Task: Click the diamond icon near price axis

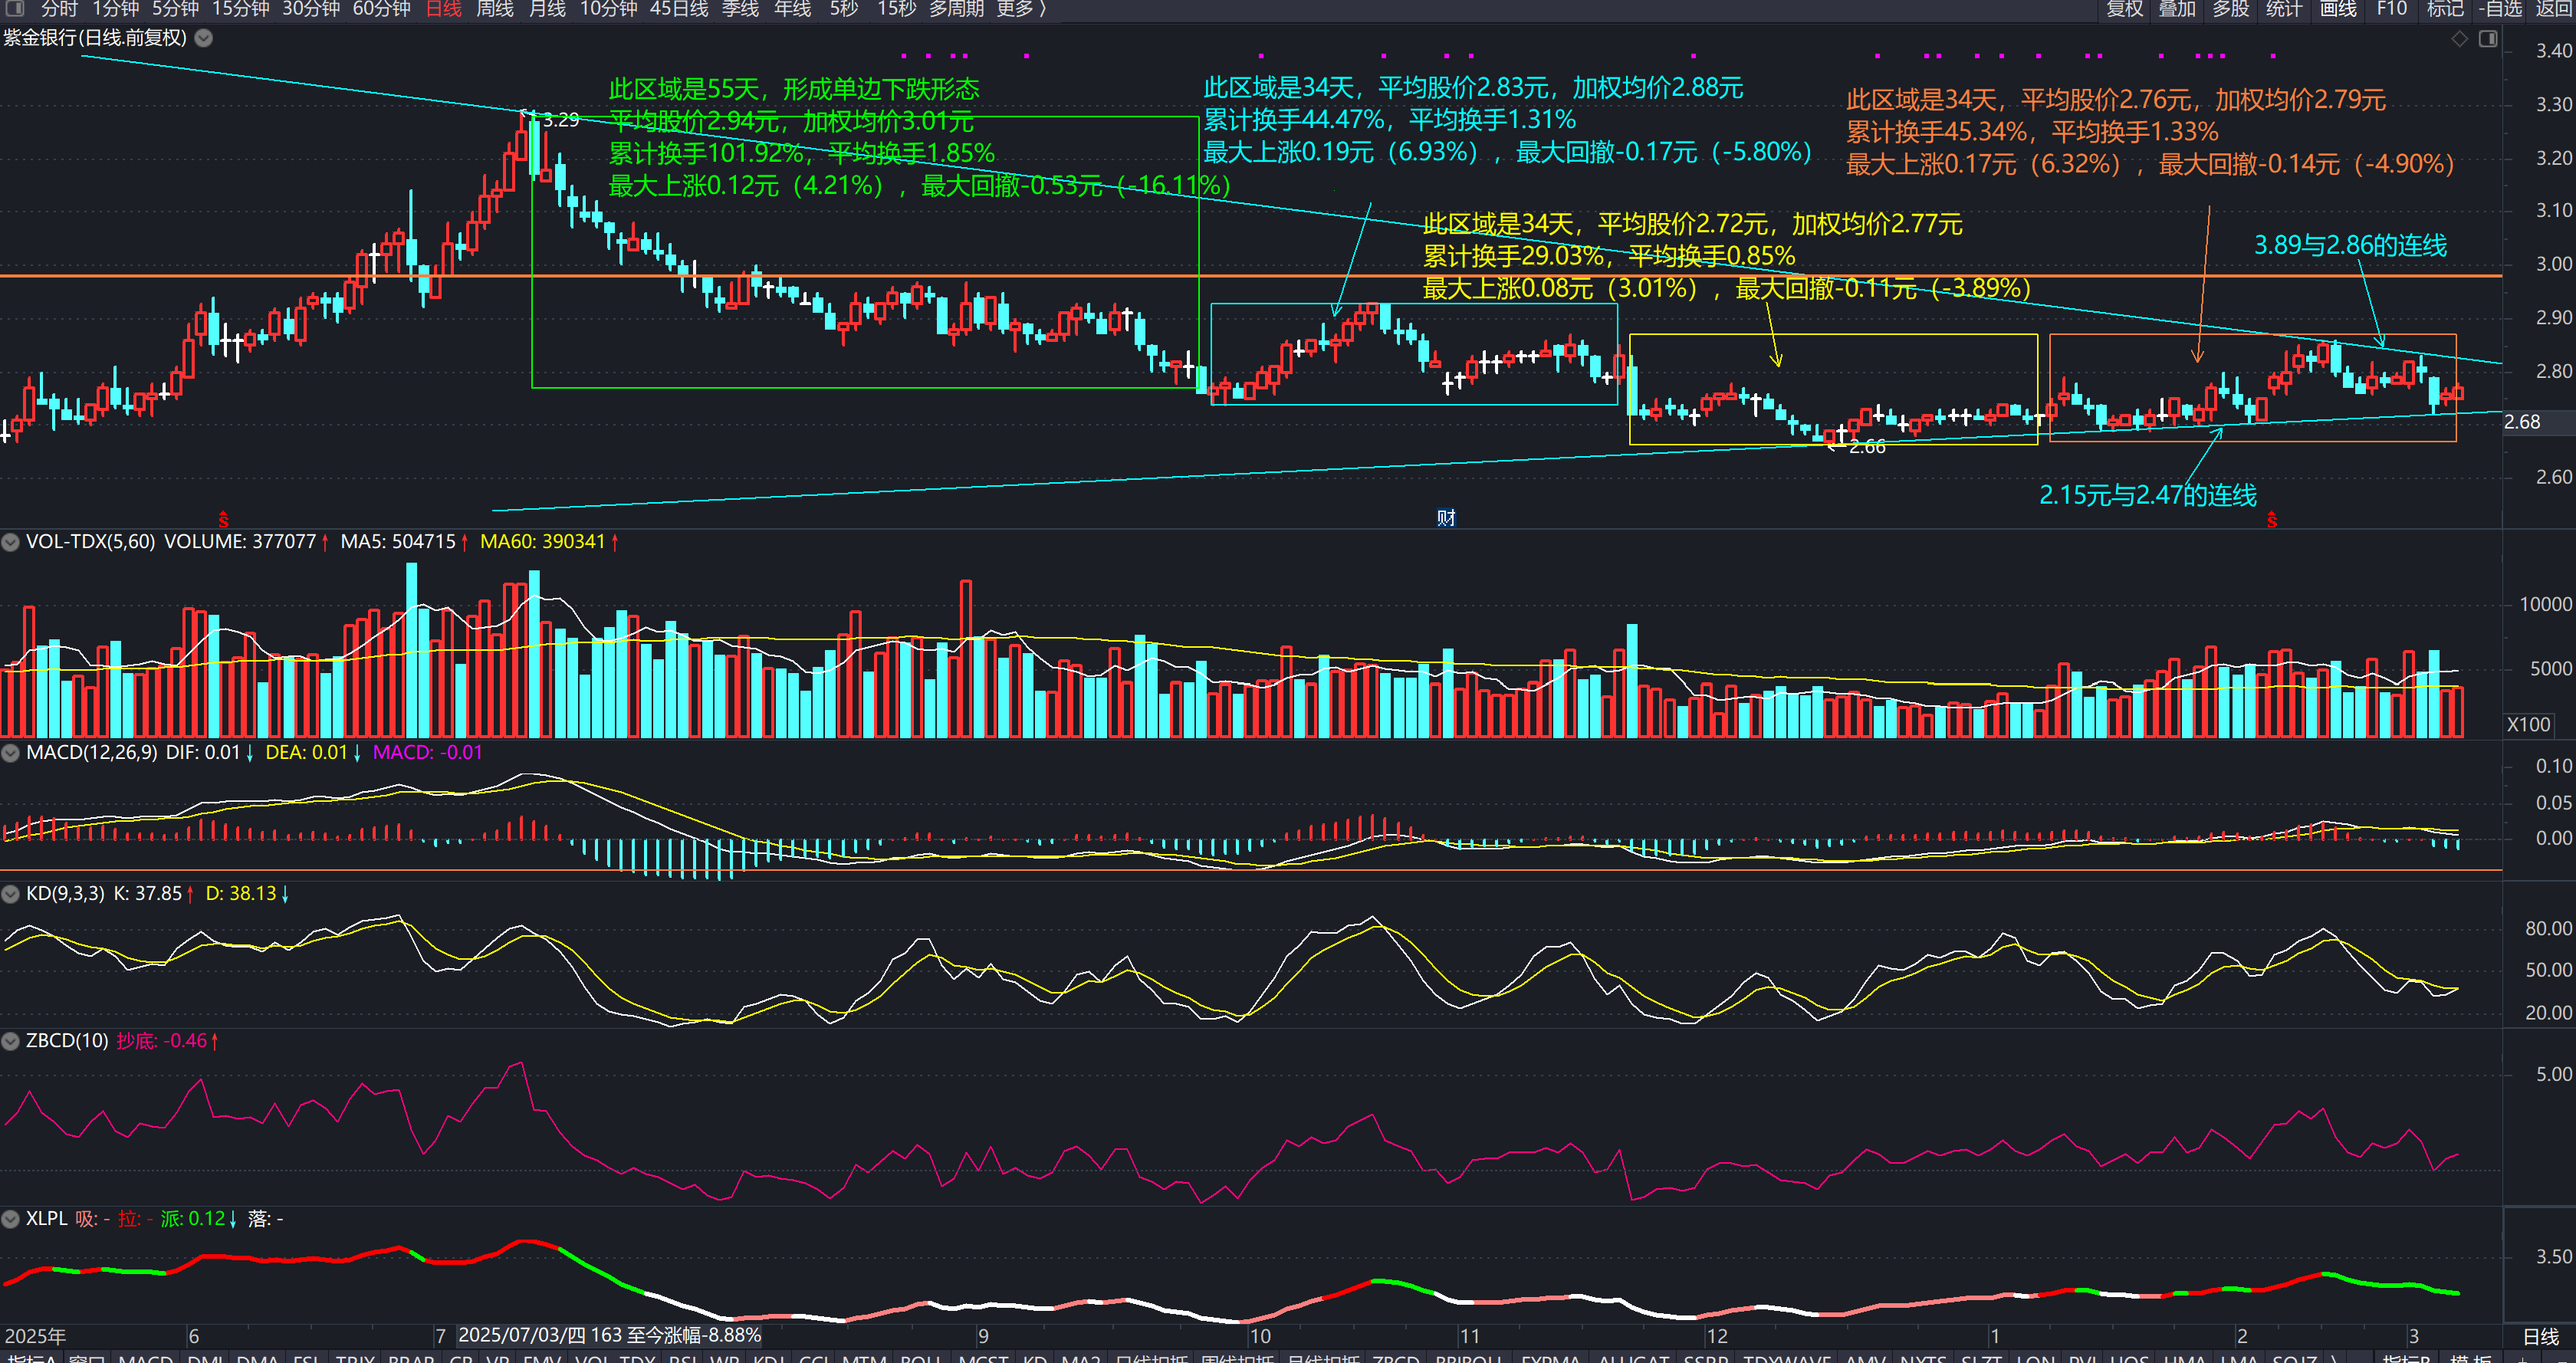Action: (2459, 39)
